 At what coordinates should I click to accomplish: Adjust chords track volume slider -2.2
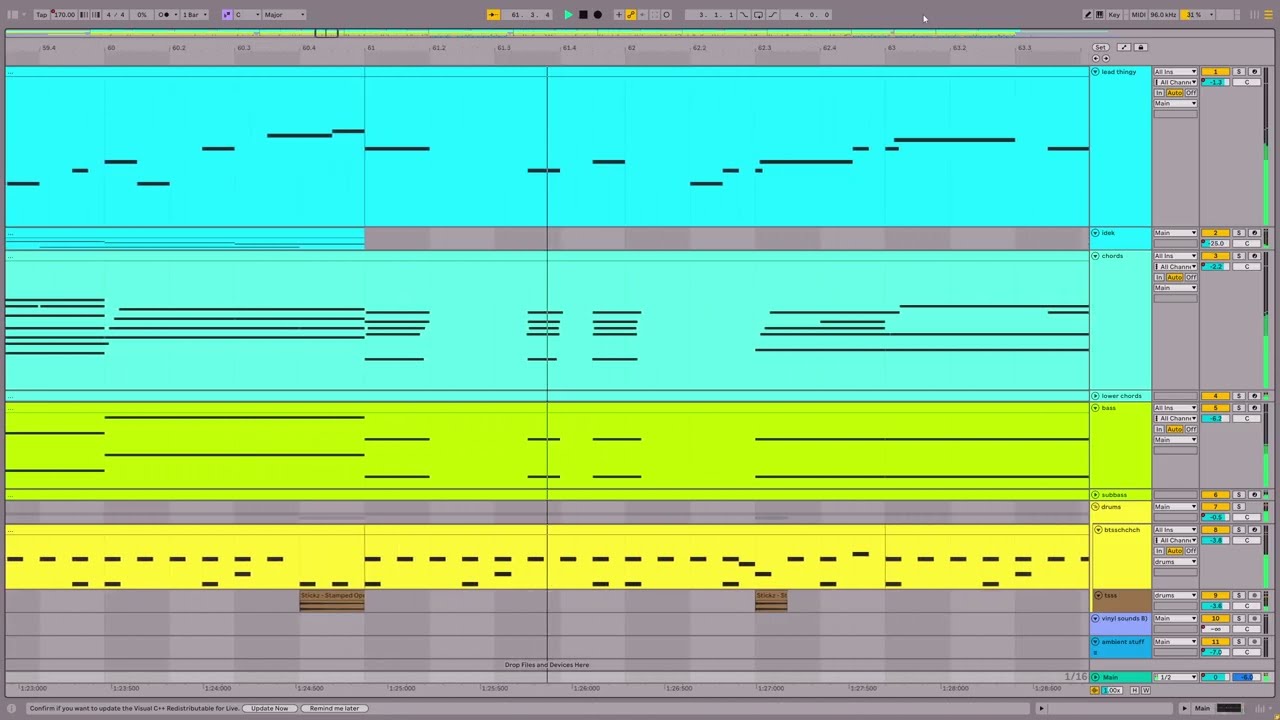coord(1215,267)
